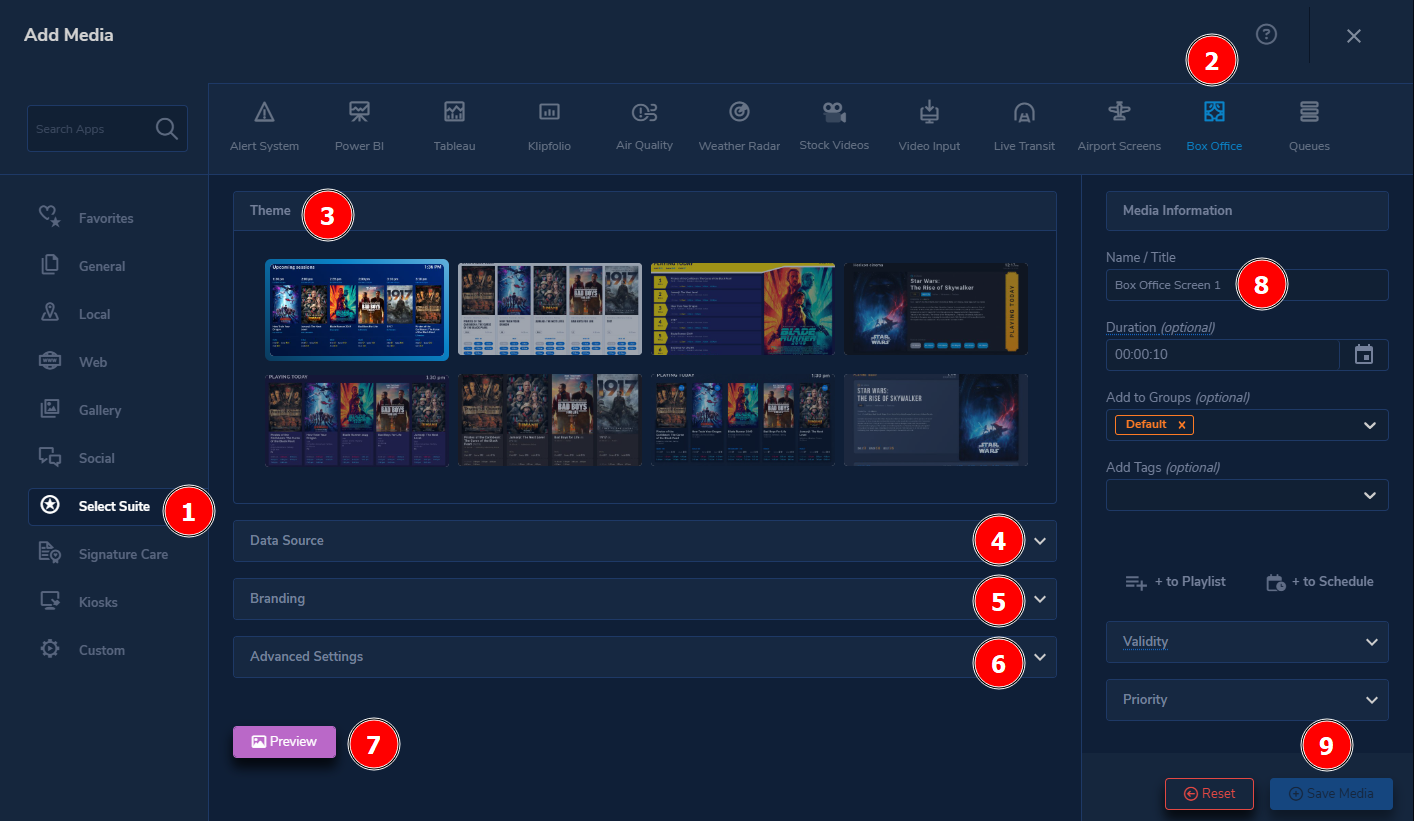The height and width of the screenshot is (821, 1414).
Task: Select the dark large-poster Bad Boys theme
Action: pos(549,420)
